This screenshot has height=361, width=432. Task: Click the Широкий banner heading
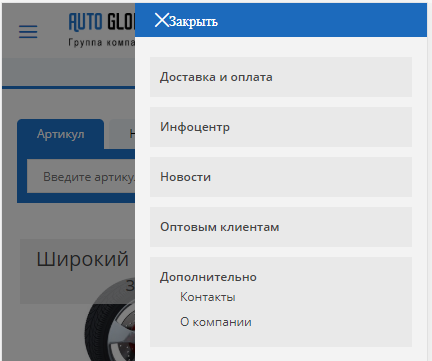[83, 259]
